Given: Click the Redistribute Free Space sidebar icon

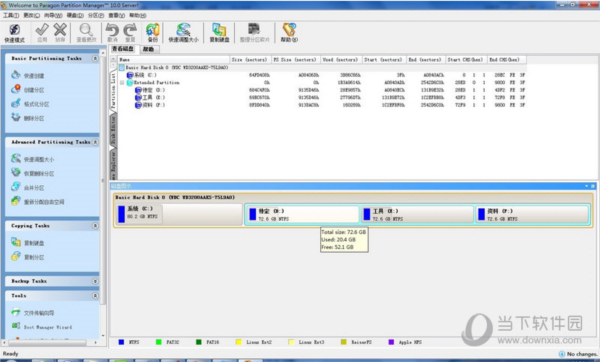Looking at the screenshot, I should click(x=16, y=201).
